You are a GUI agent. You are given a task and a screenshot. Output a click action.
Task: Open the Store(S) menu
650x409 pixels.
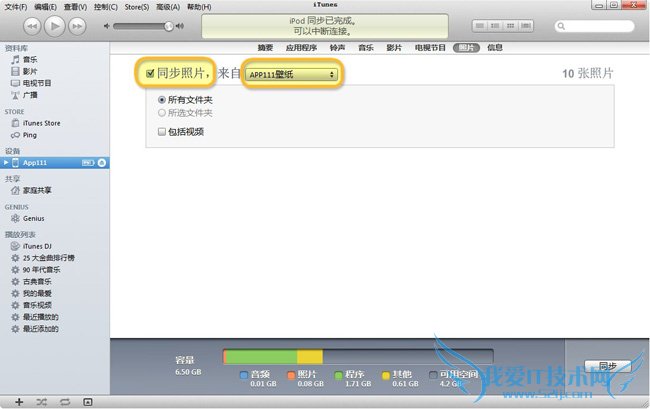coord(137,7)
